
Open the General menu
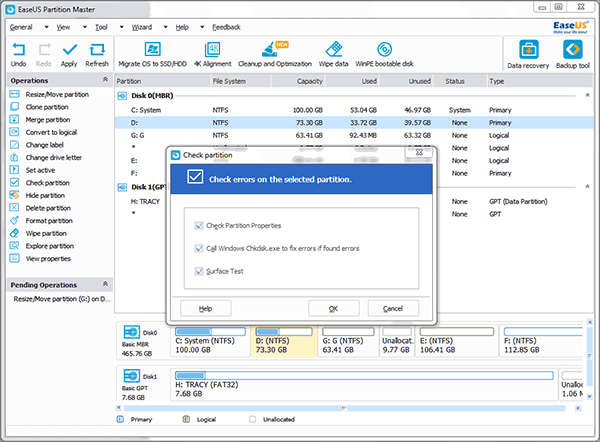(21, 27)
